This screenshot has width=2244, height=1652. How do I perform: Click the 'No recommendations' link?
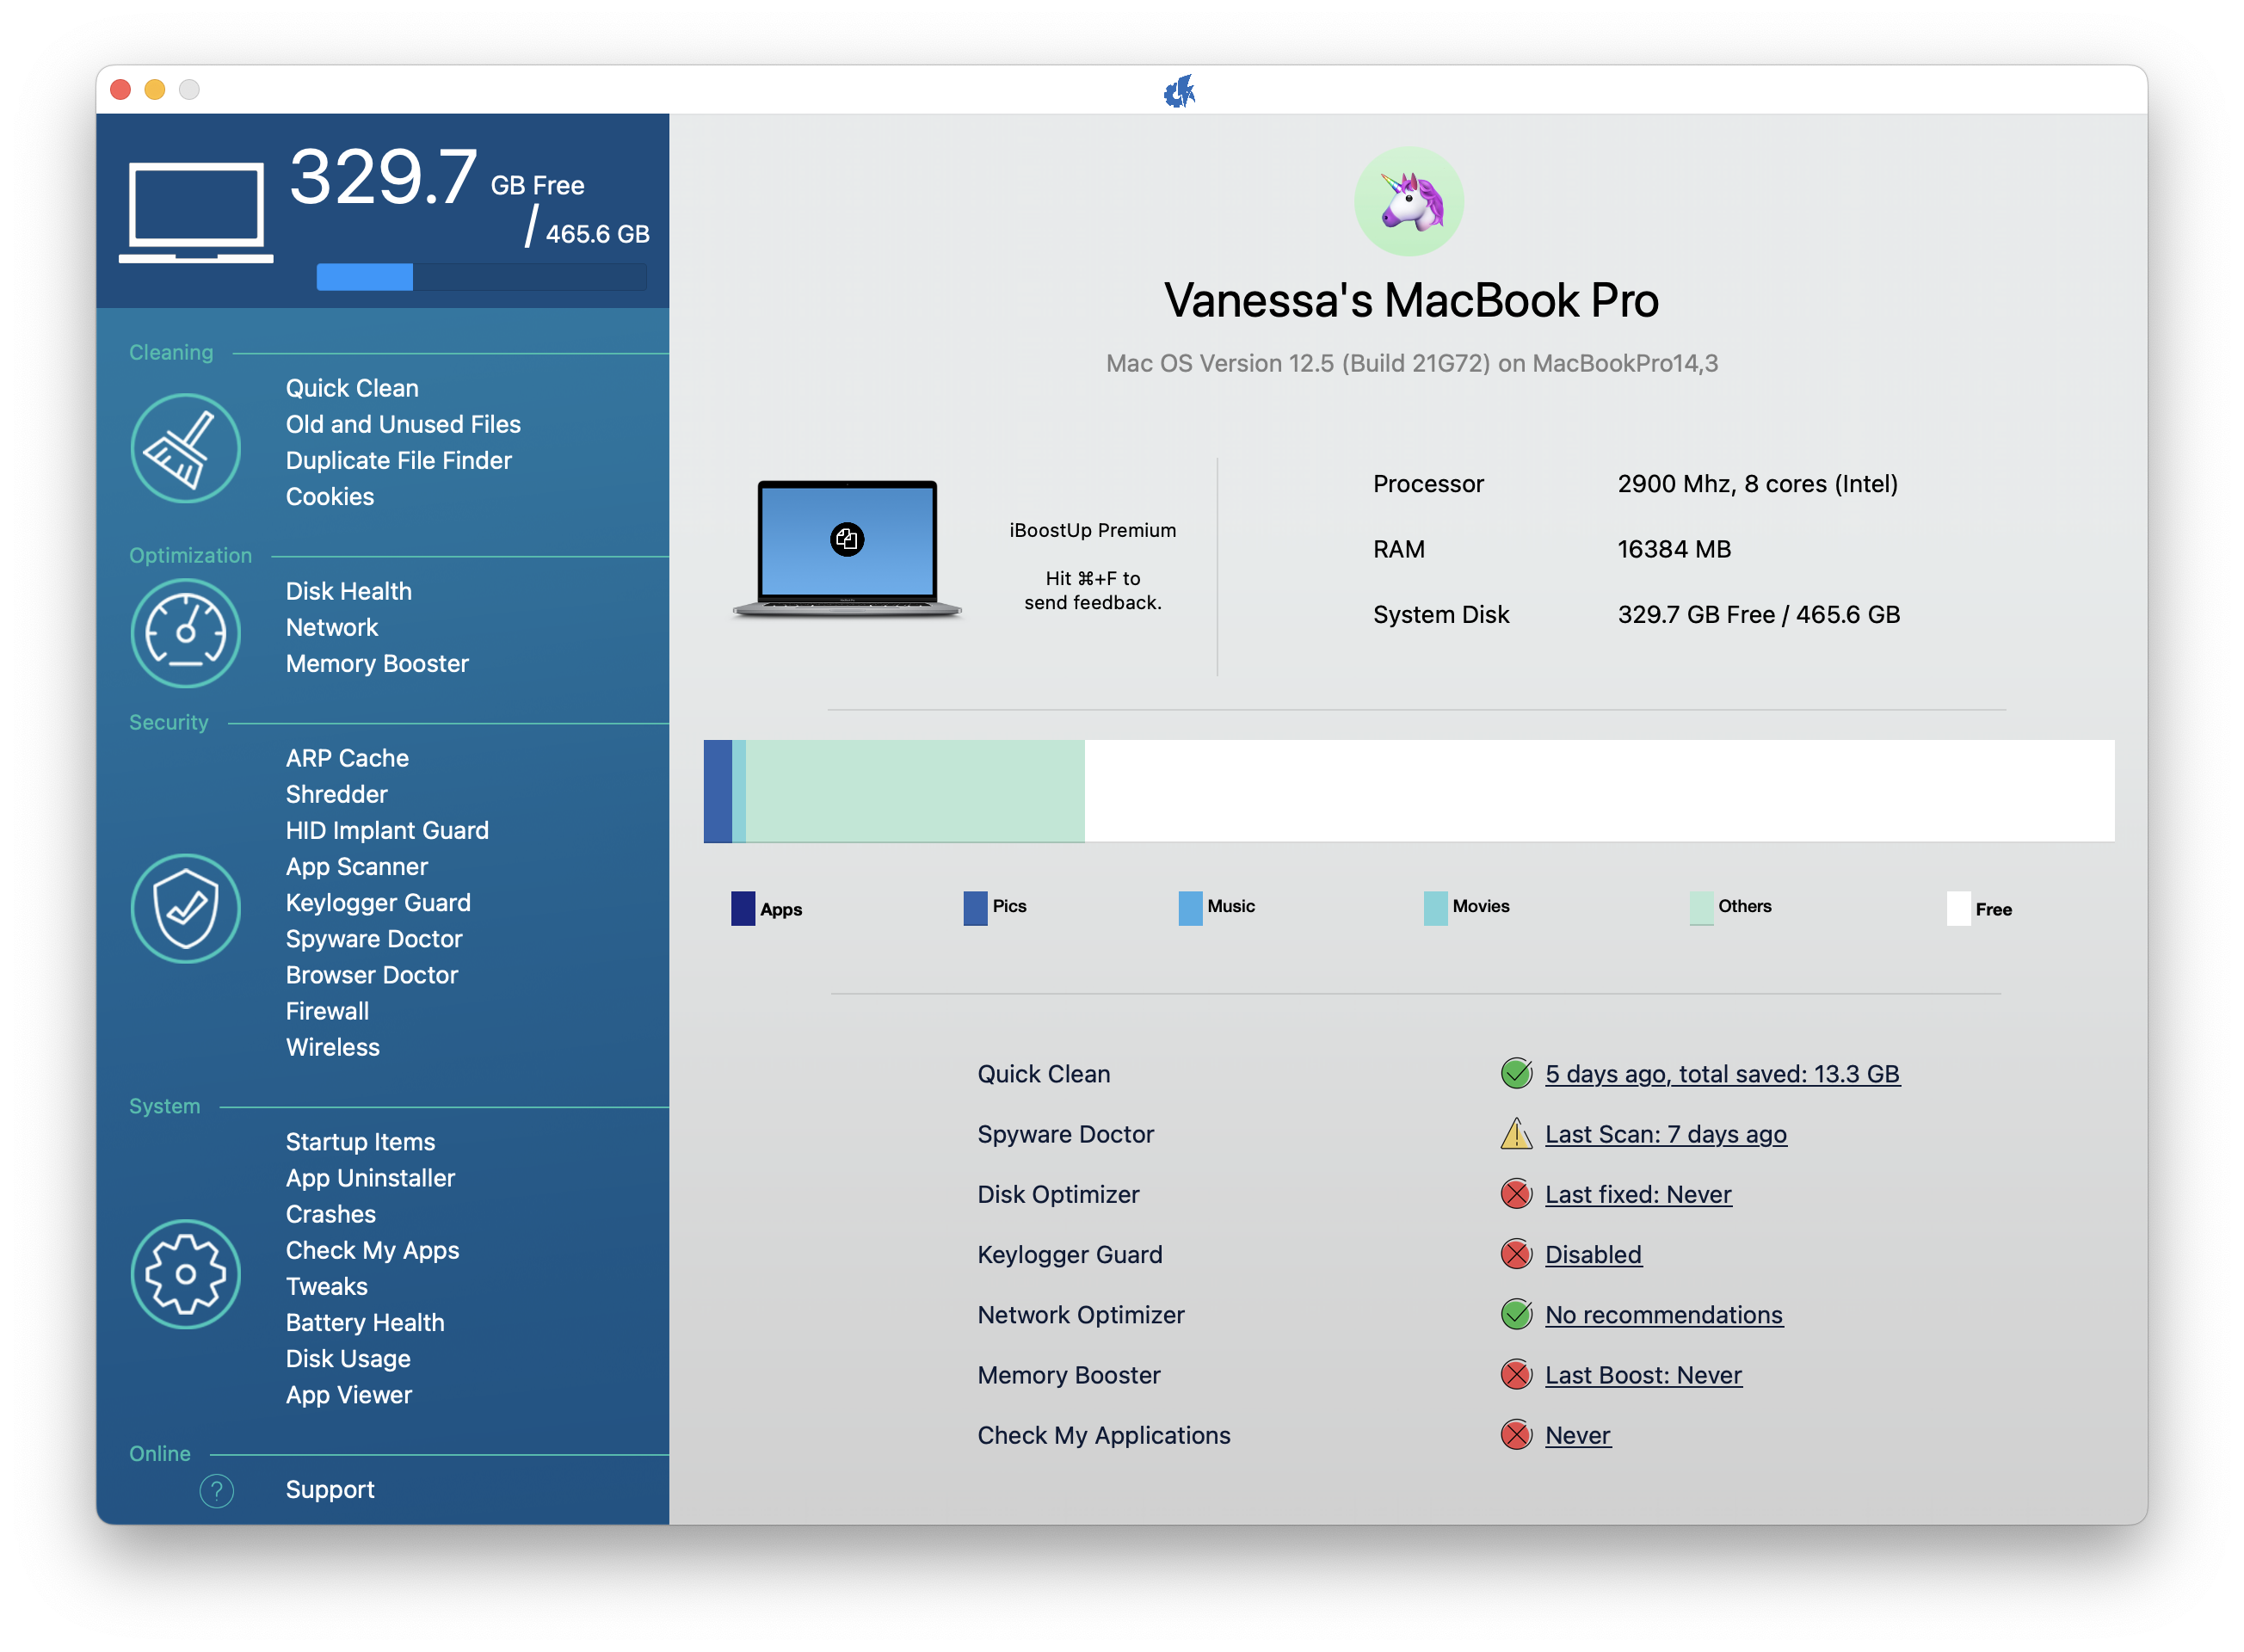1663,1315
